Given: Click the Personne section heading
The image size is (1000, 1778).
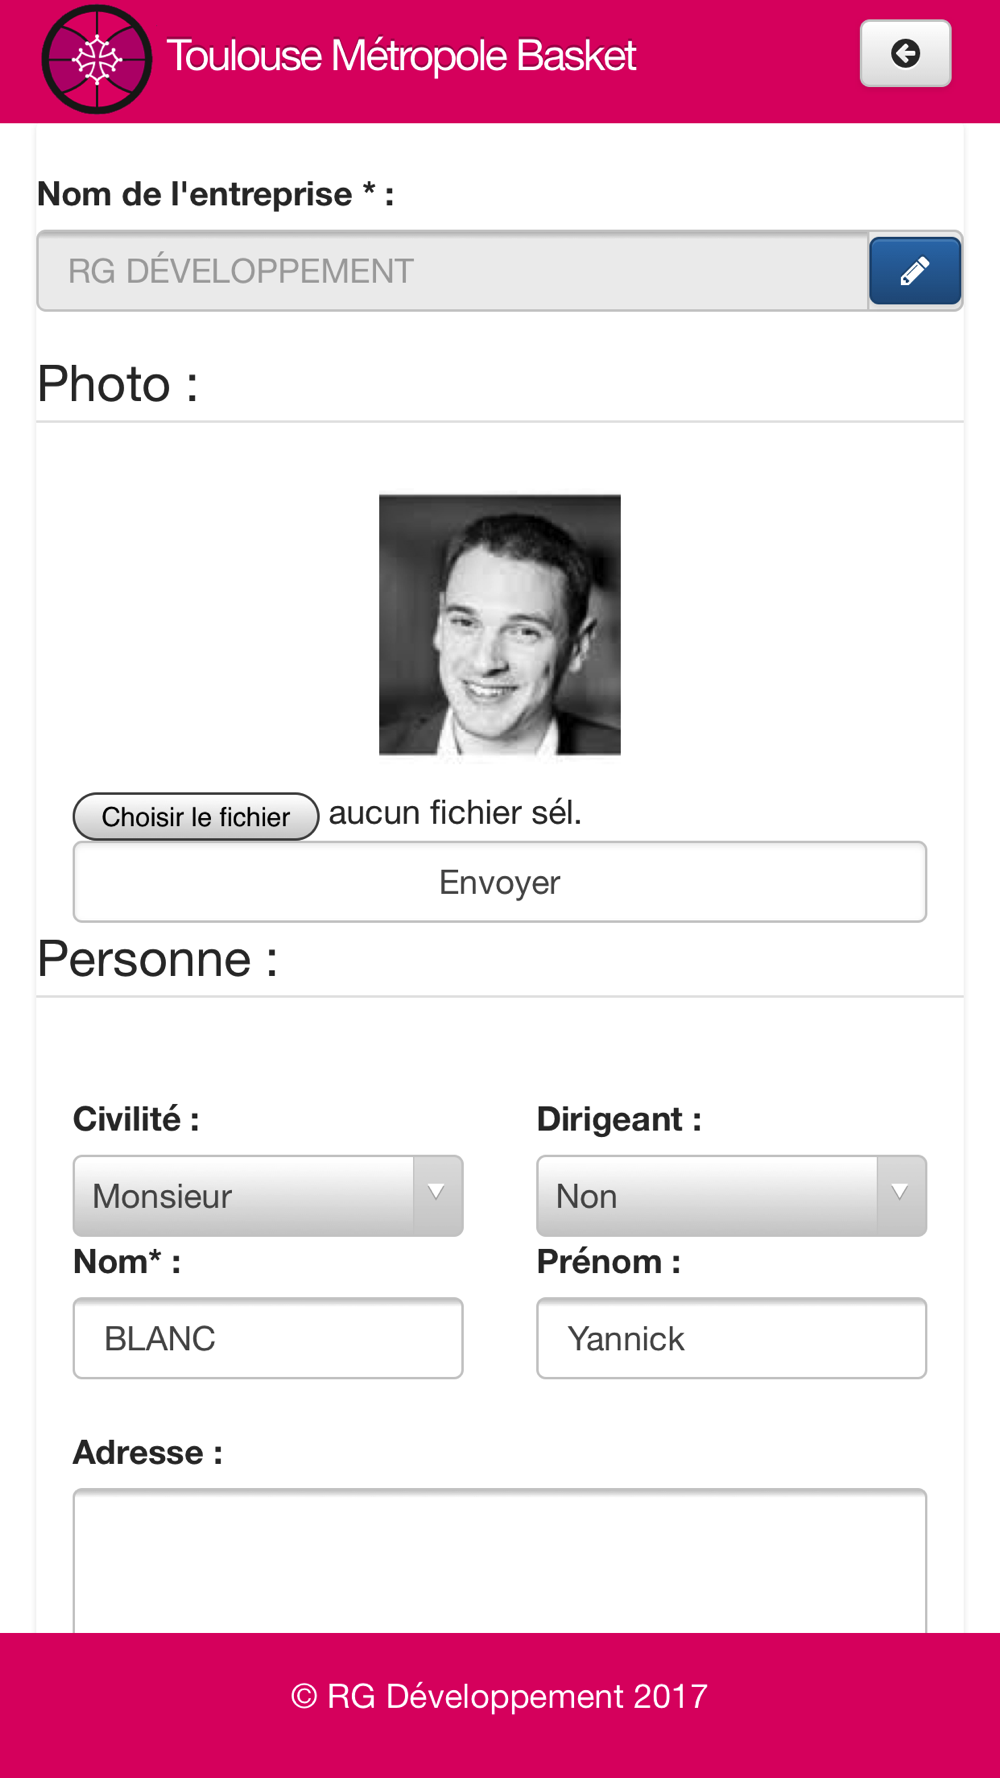Looking at the screenshot, I should (x=158, y=959).
